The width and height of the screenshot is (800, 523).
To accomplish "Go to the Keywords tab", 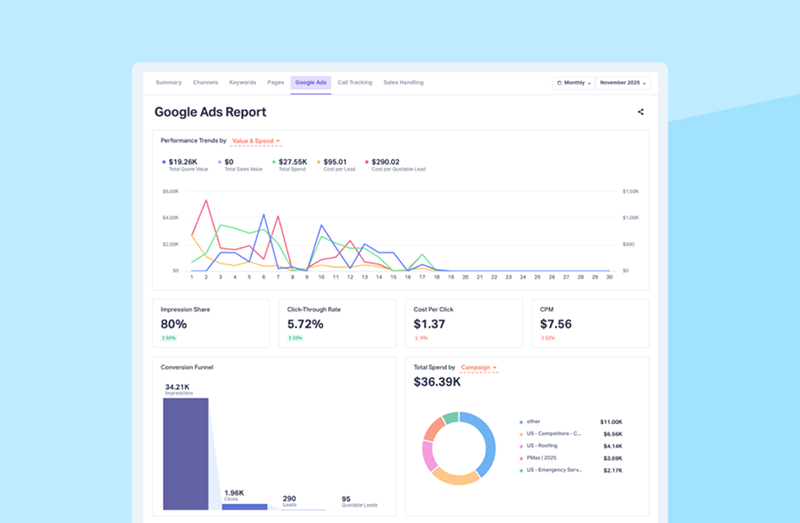I will (x=242, y=82).
